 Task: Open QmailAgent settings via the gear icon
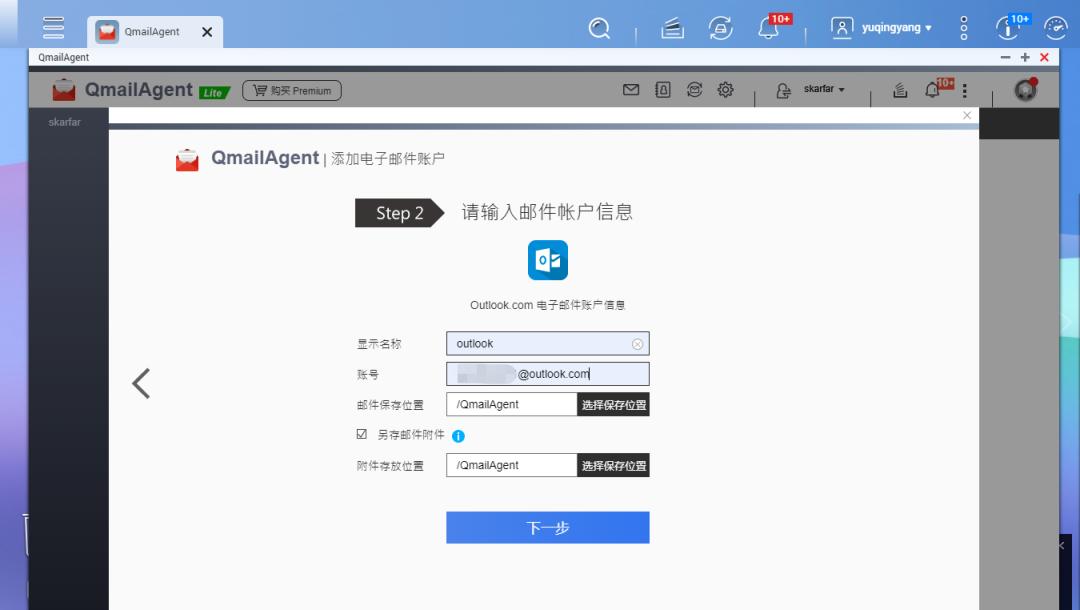[725, 89]
